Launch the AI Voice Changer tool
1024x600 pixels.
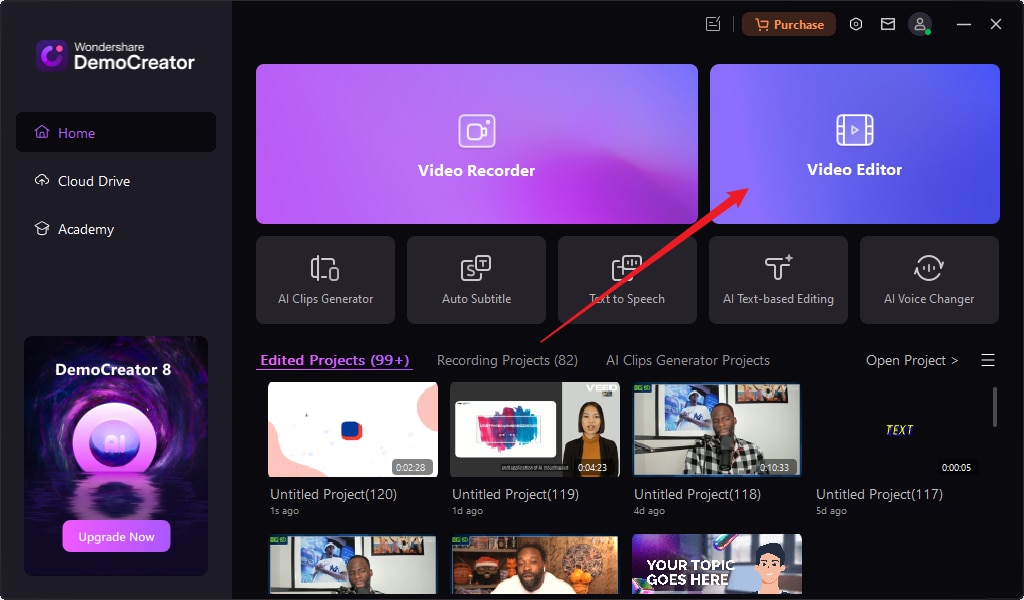click(x=929, y=280)
